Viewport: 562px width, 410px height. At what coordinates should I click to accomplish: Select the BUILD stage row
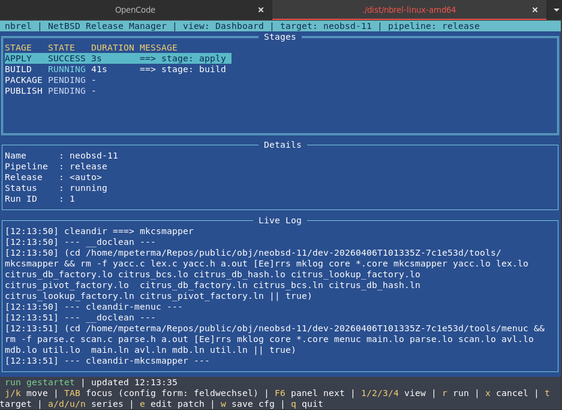[115, 69]
